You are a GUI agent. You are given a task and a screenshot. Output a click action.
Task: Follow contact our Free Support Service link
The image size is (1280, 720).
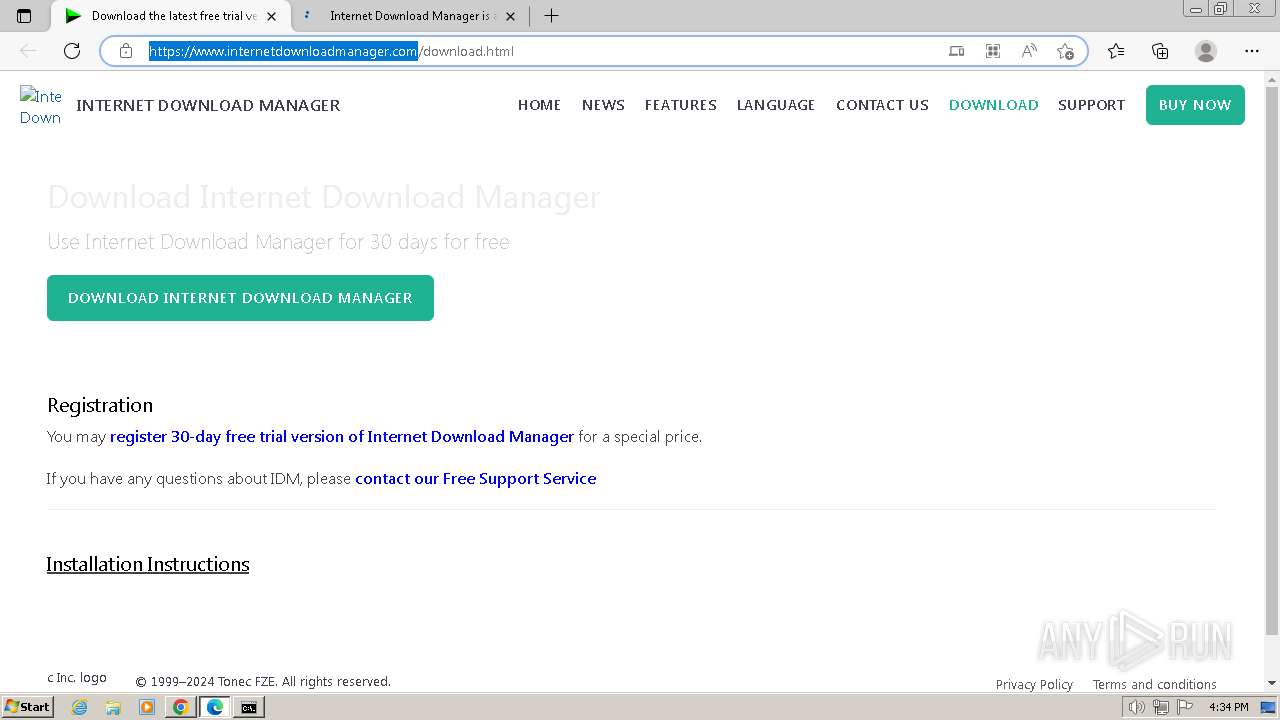point(476,479)
